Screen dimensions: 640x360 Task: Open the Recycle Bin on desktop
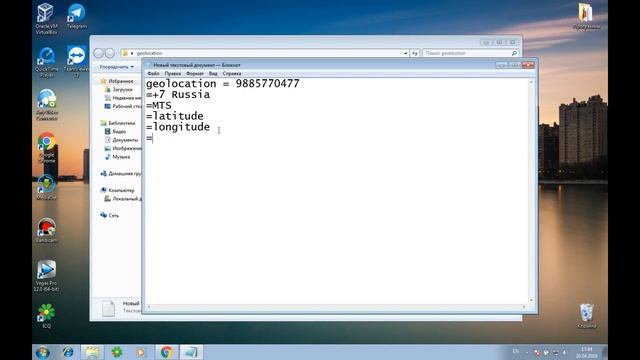click(x=587, y=316)
